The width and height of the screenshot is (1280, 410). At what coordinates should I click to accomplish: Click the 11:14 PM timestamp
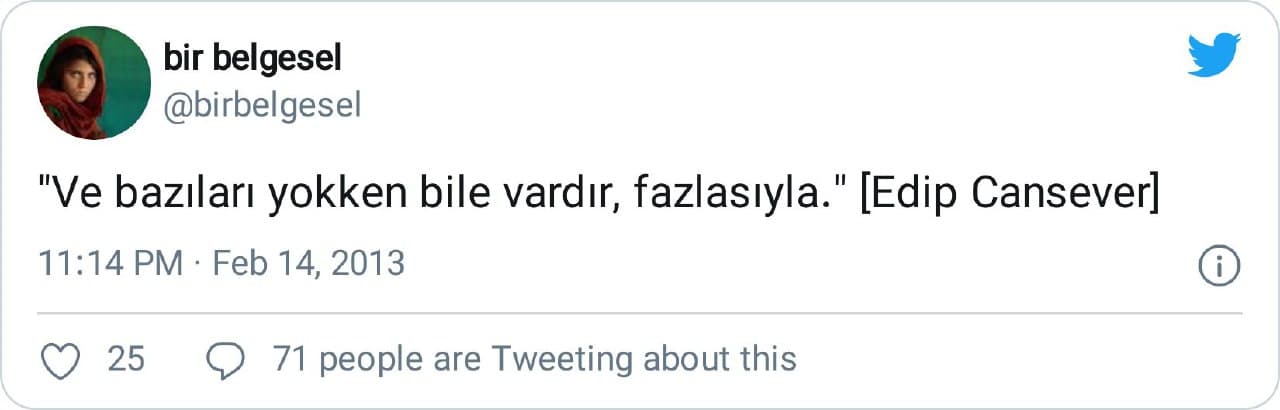[x=110, y=264]
